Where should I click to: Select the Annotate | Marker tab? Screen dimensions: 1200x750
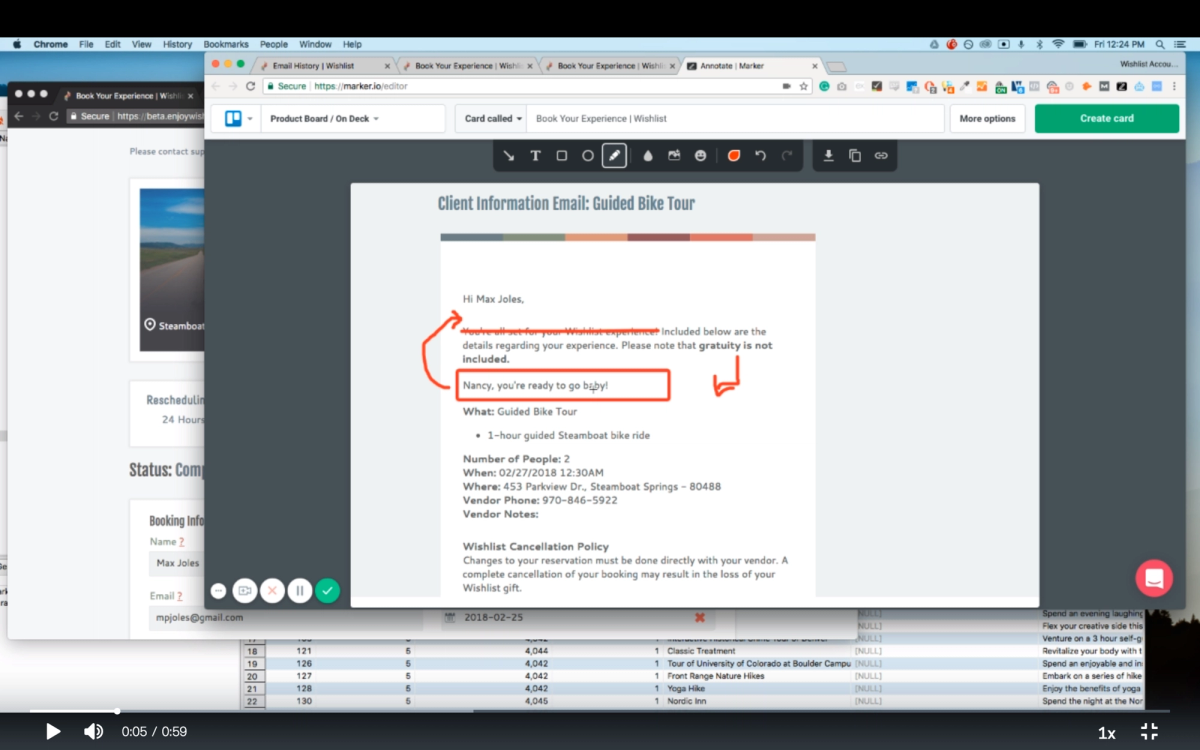750,66
